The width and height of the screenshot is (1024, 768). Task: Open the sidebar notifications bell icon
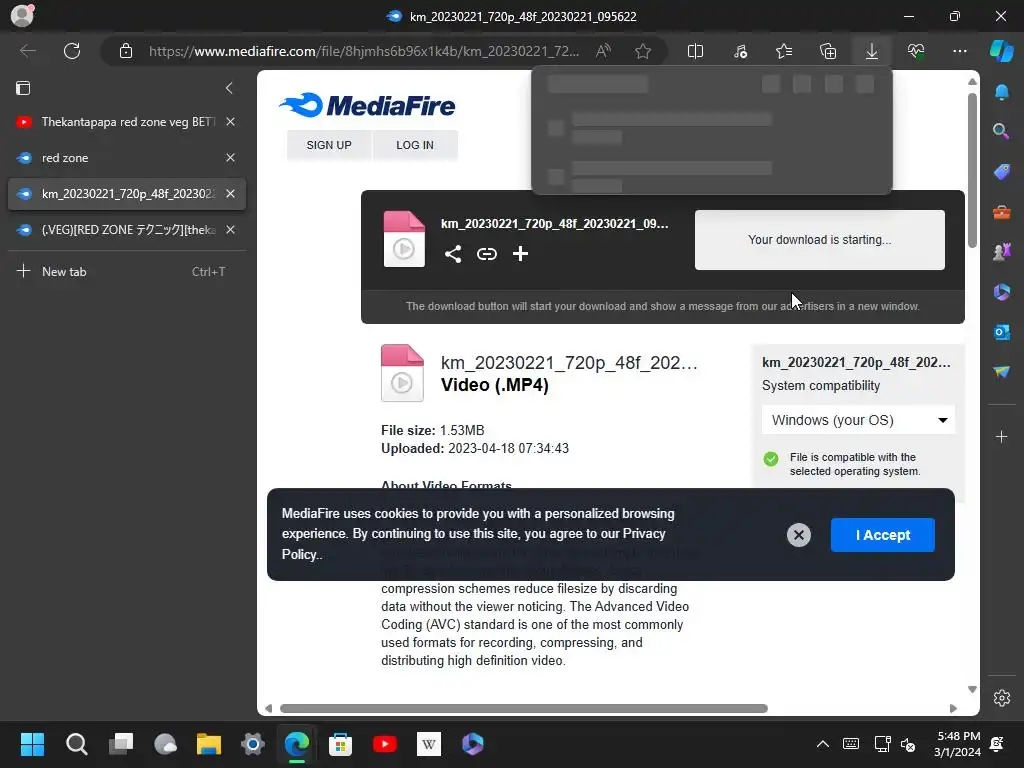pos(1002,92)
